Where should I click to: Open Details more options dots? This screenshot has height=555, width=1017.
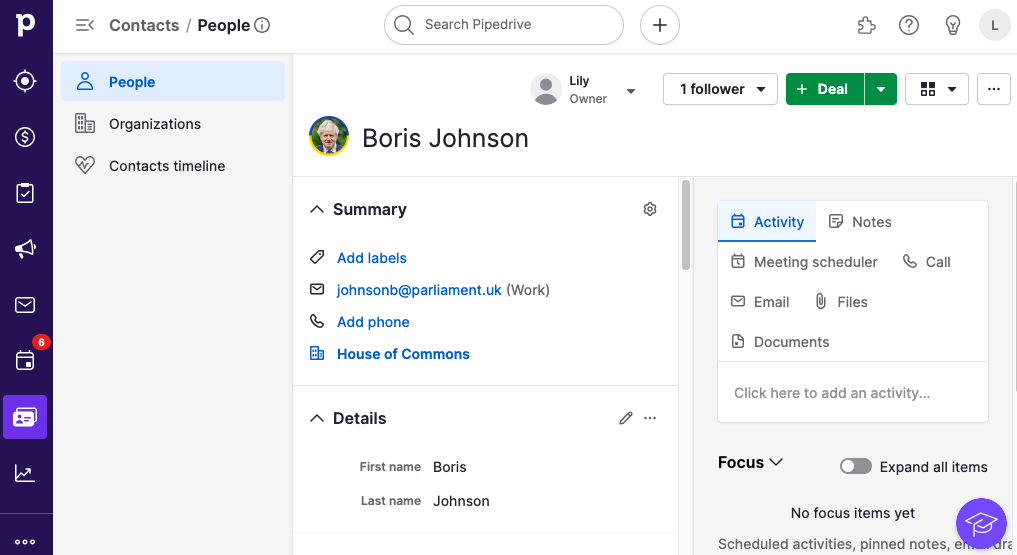(650, 418)
